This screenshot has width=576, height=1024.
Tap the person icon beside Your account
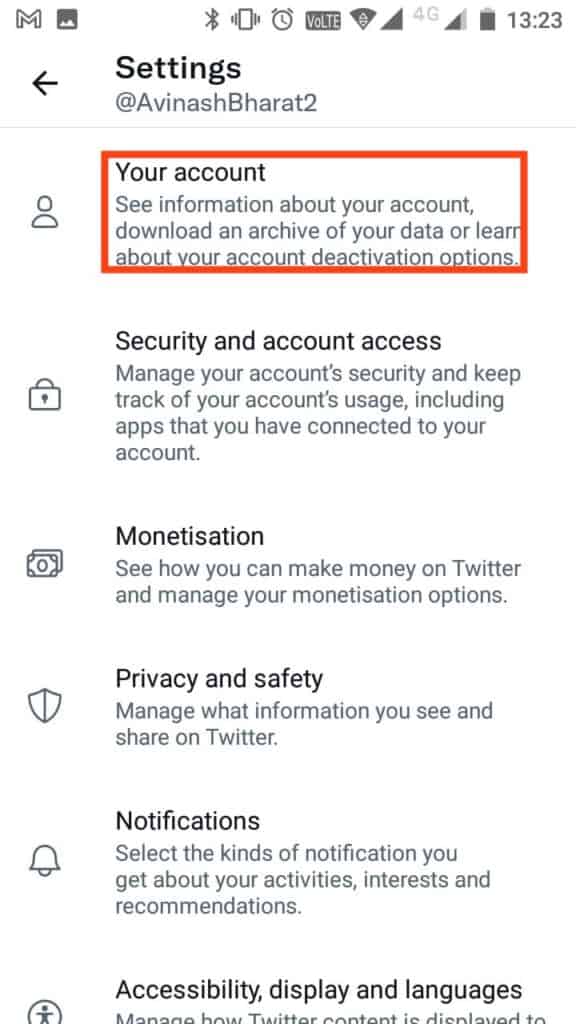click(45, 213)
